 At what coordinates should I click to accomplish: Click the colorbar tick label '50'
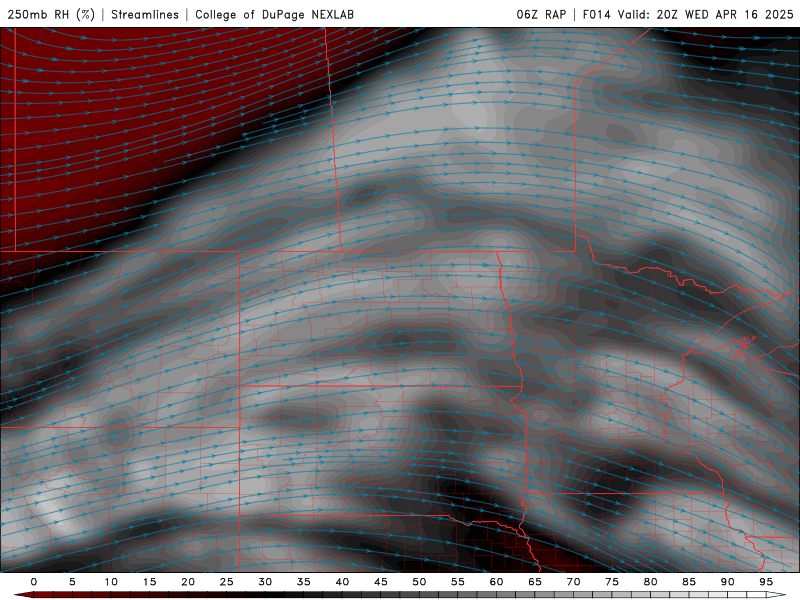click(419, 582)
